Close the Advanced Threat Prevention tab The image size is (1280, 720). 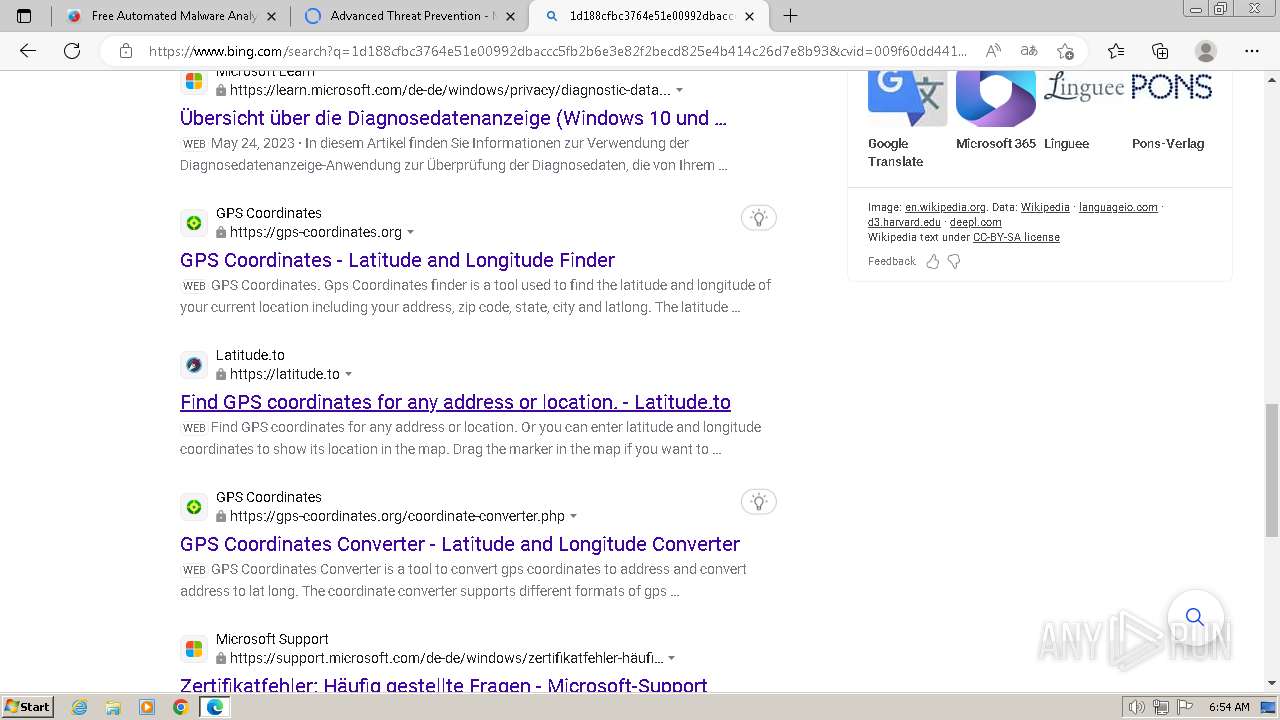coord(510,16)
